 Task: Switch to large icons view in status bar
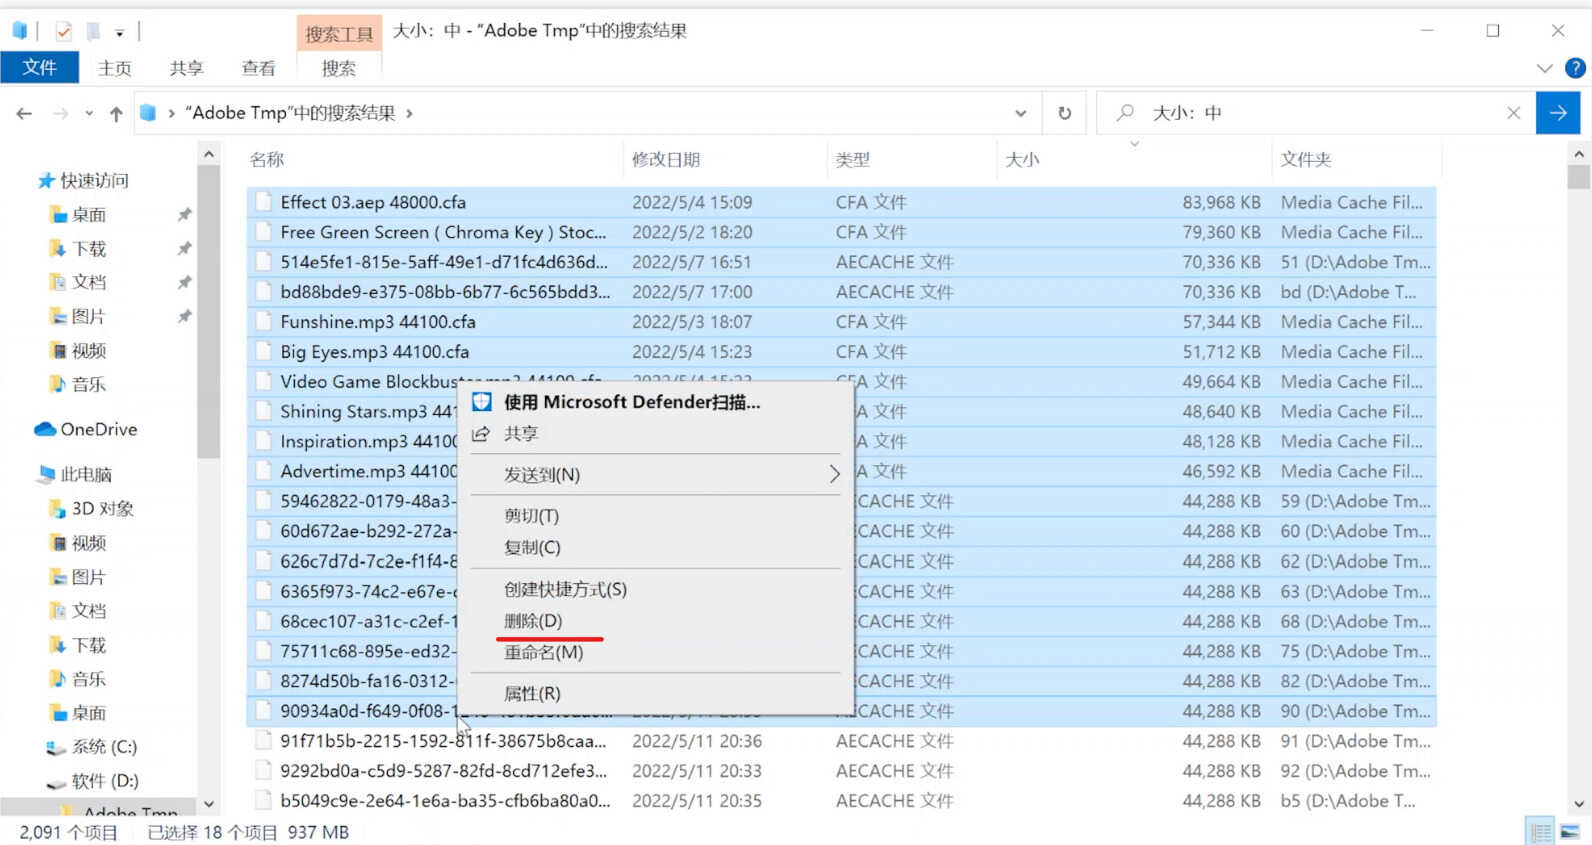[x=1570, y=832]
